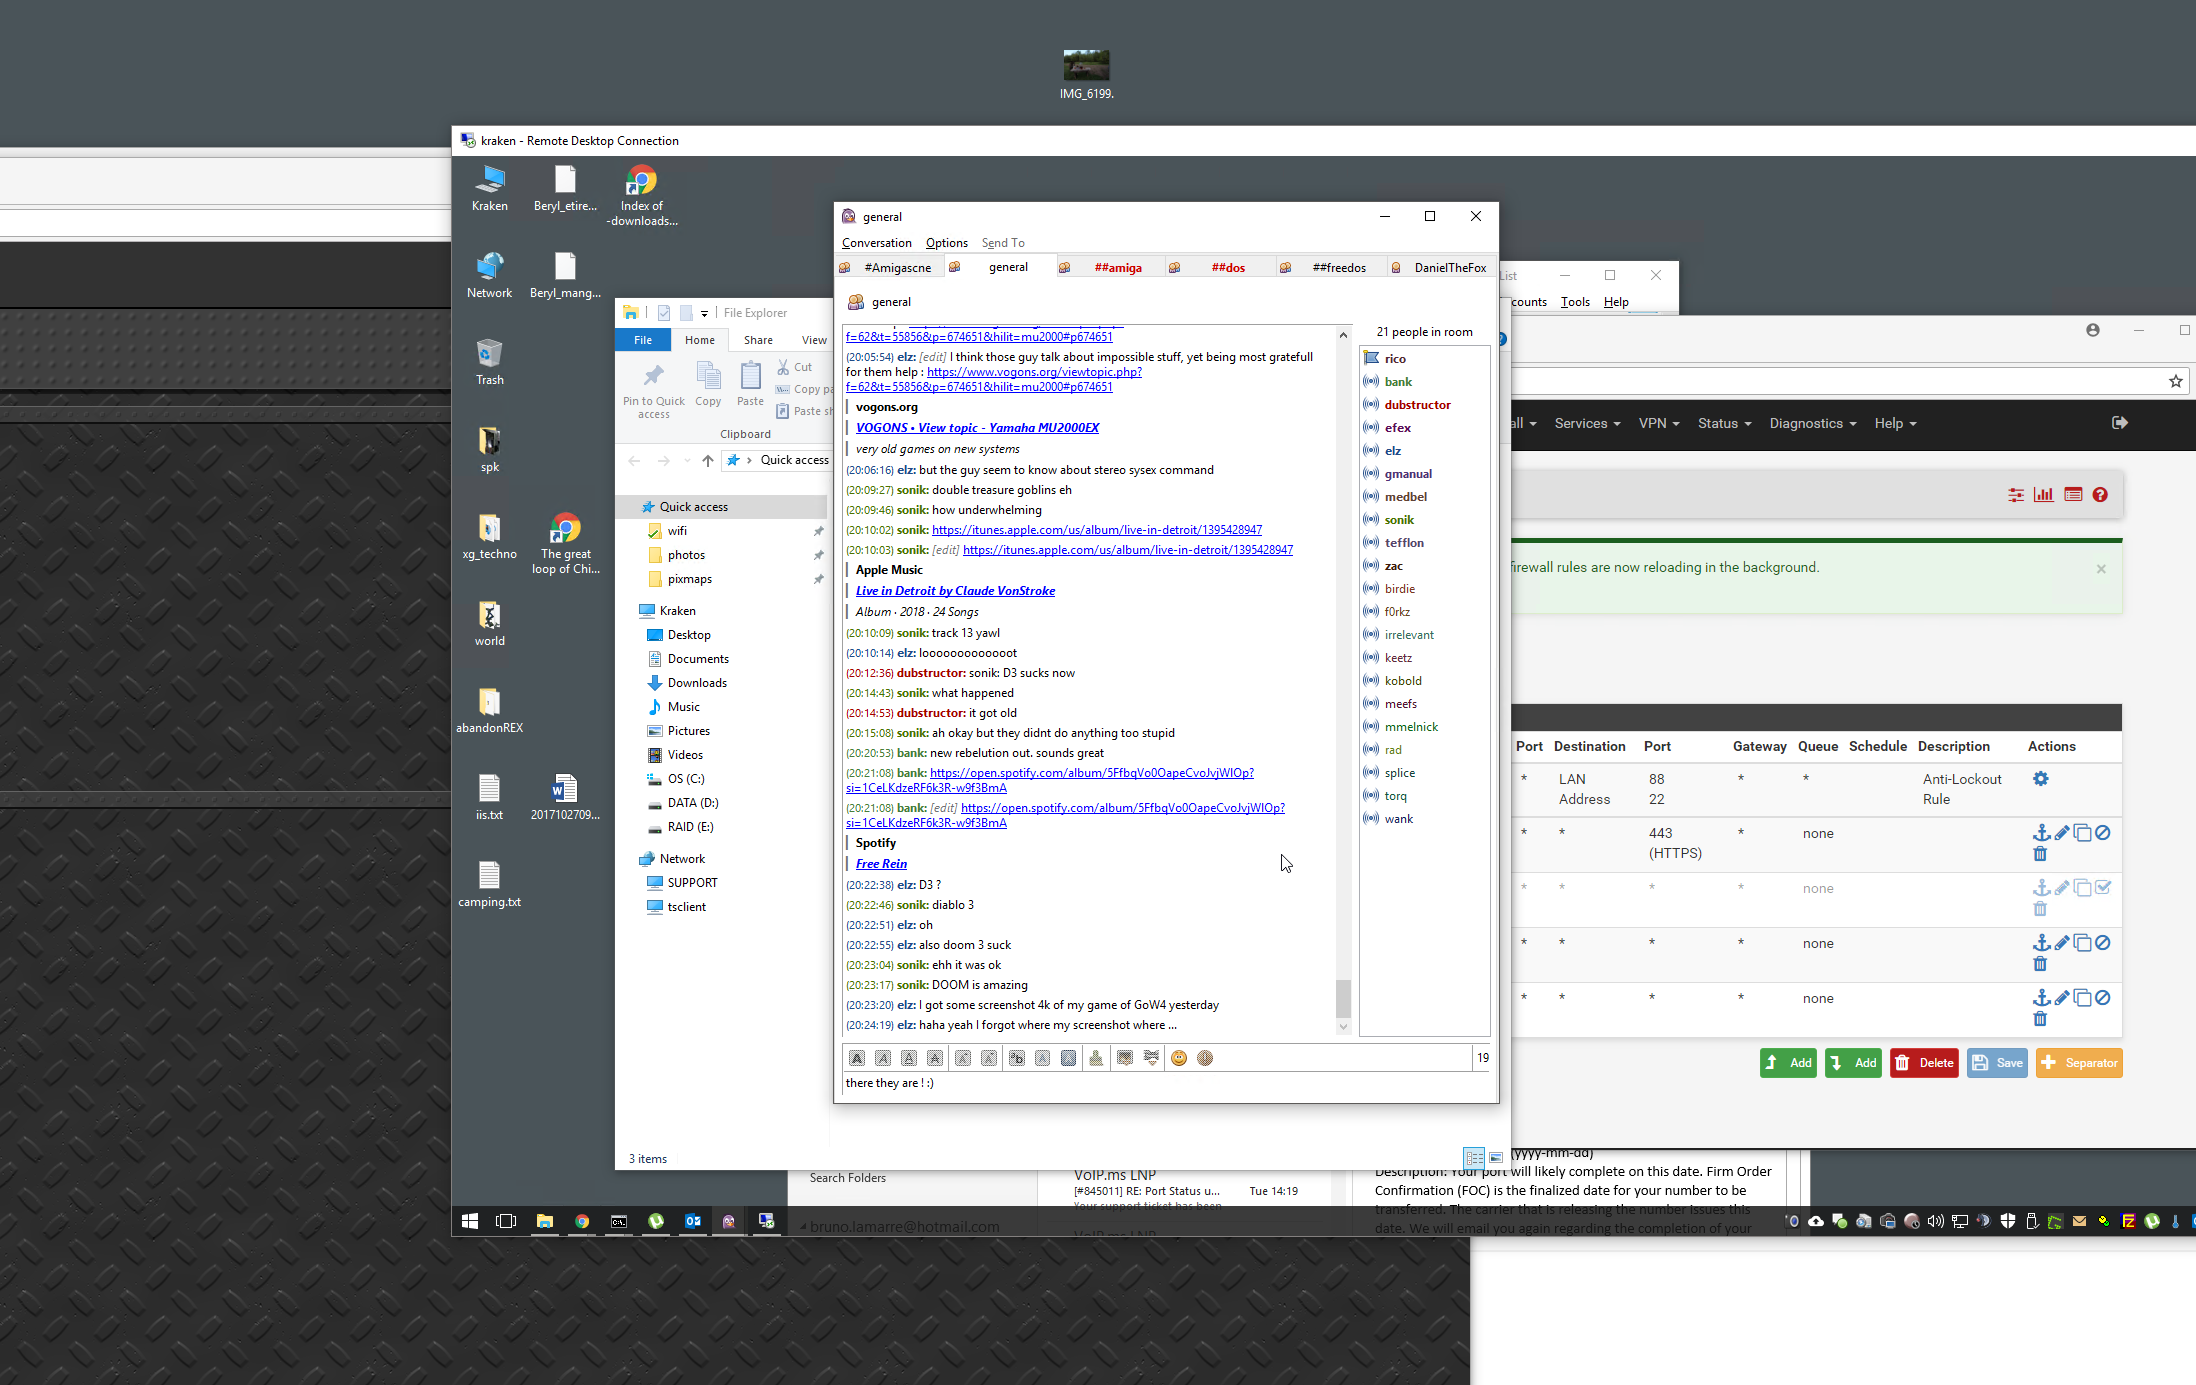
Task: Click the chat history scrollbar thumb
Action: click(x=1343, y=998)
